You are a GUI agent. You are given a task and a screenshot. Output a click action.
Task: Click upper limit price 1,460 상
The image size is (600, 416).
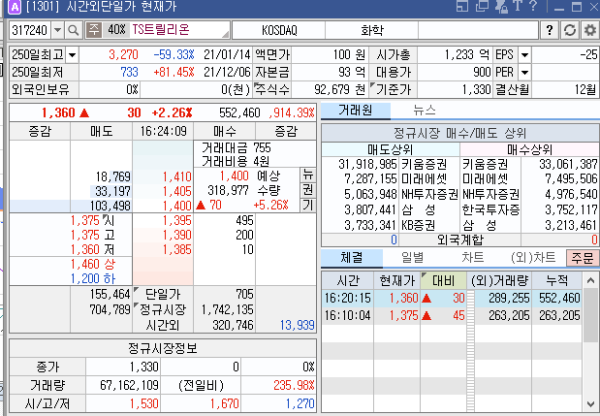point(93,264)
